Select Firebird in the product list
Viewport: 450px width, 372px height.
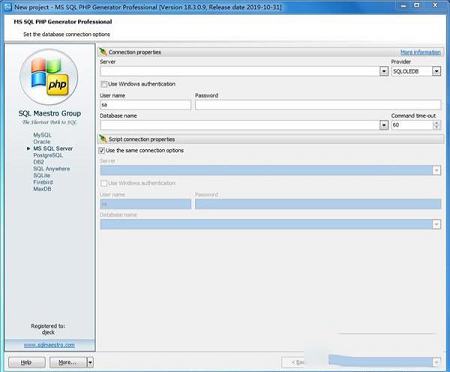coord(43,182)
